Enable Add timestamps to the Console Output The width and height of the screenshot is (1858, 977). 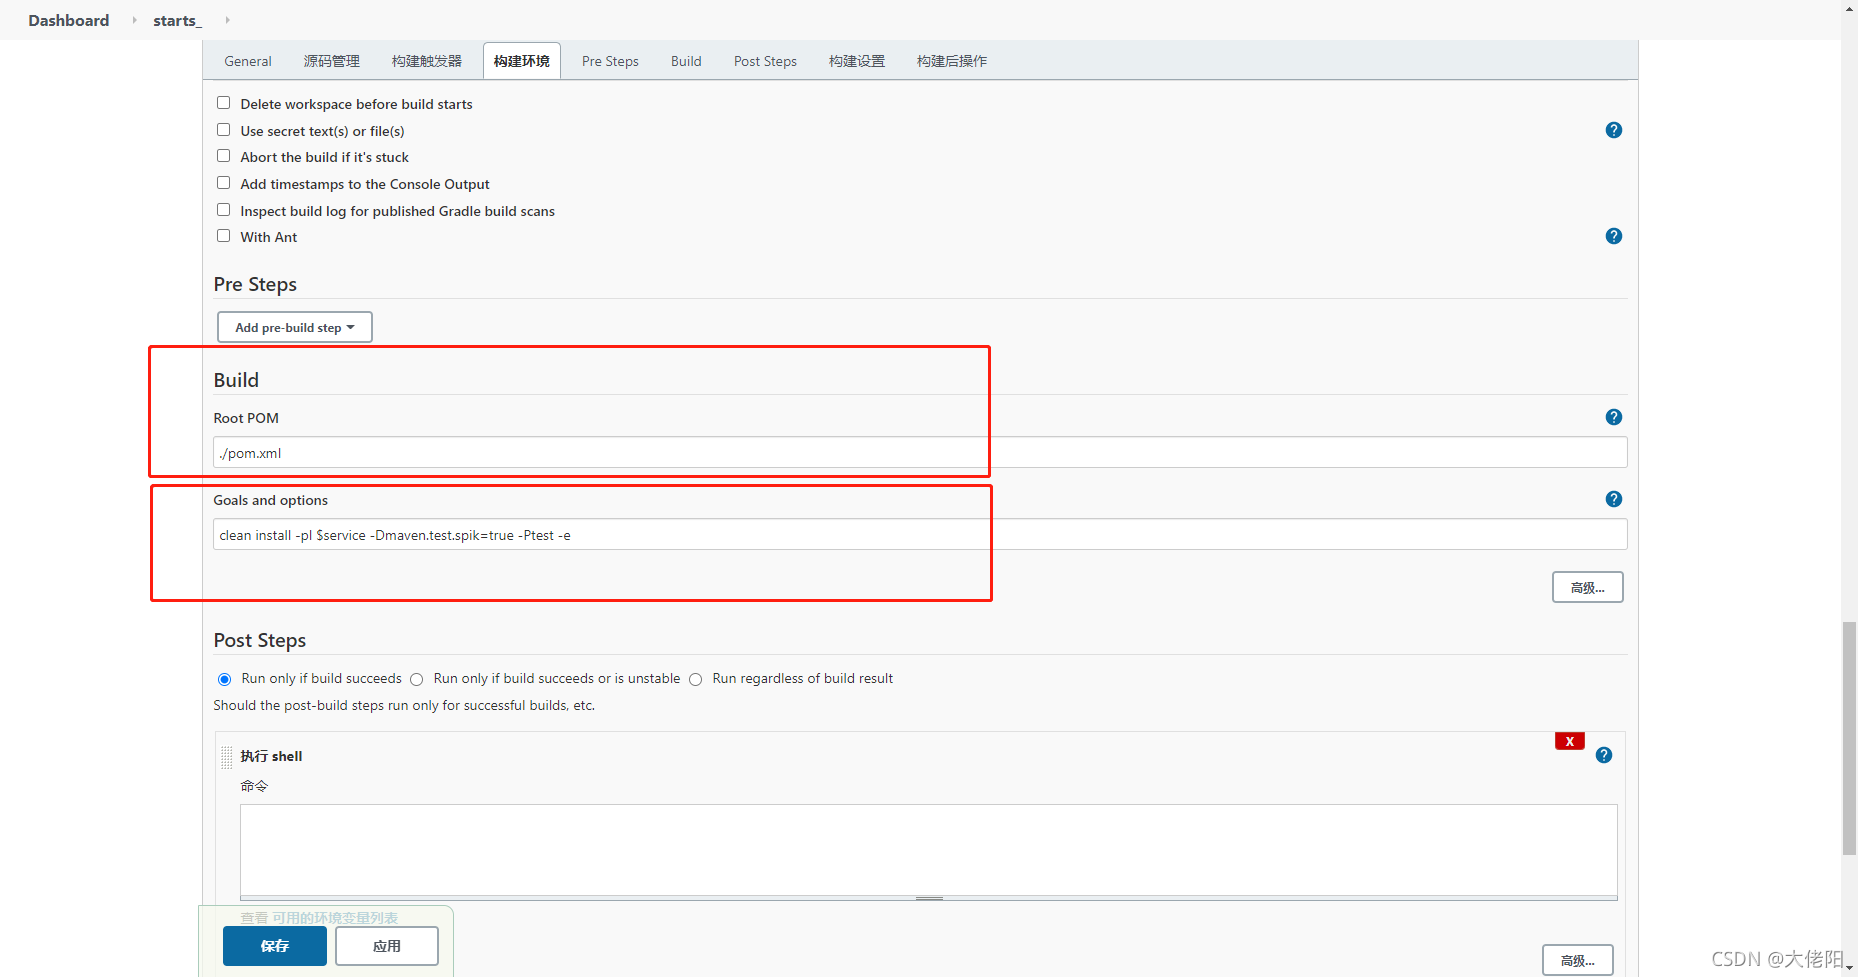(223, 183)
